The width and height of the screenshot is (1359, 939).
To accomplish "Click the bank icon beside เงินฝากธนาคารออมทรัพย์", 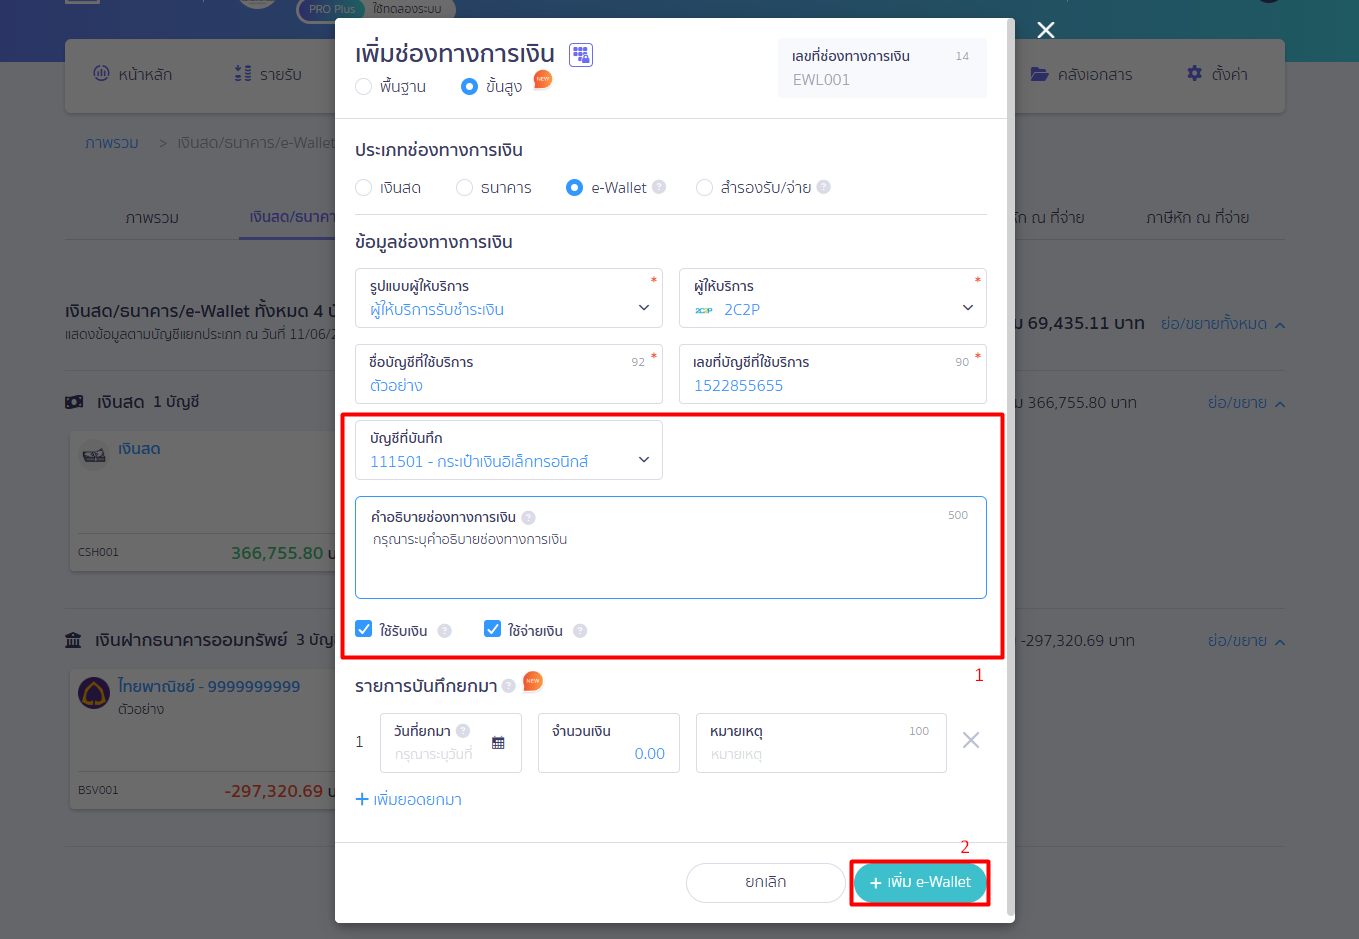I will tap(74, 640).
